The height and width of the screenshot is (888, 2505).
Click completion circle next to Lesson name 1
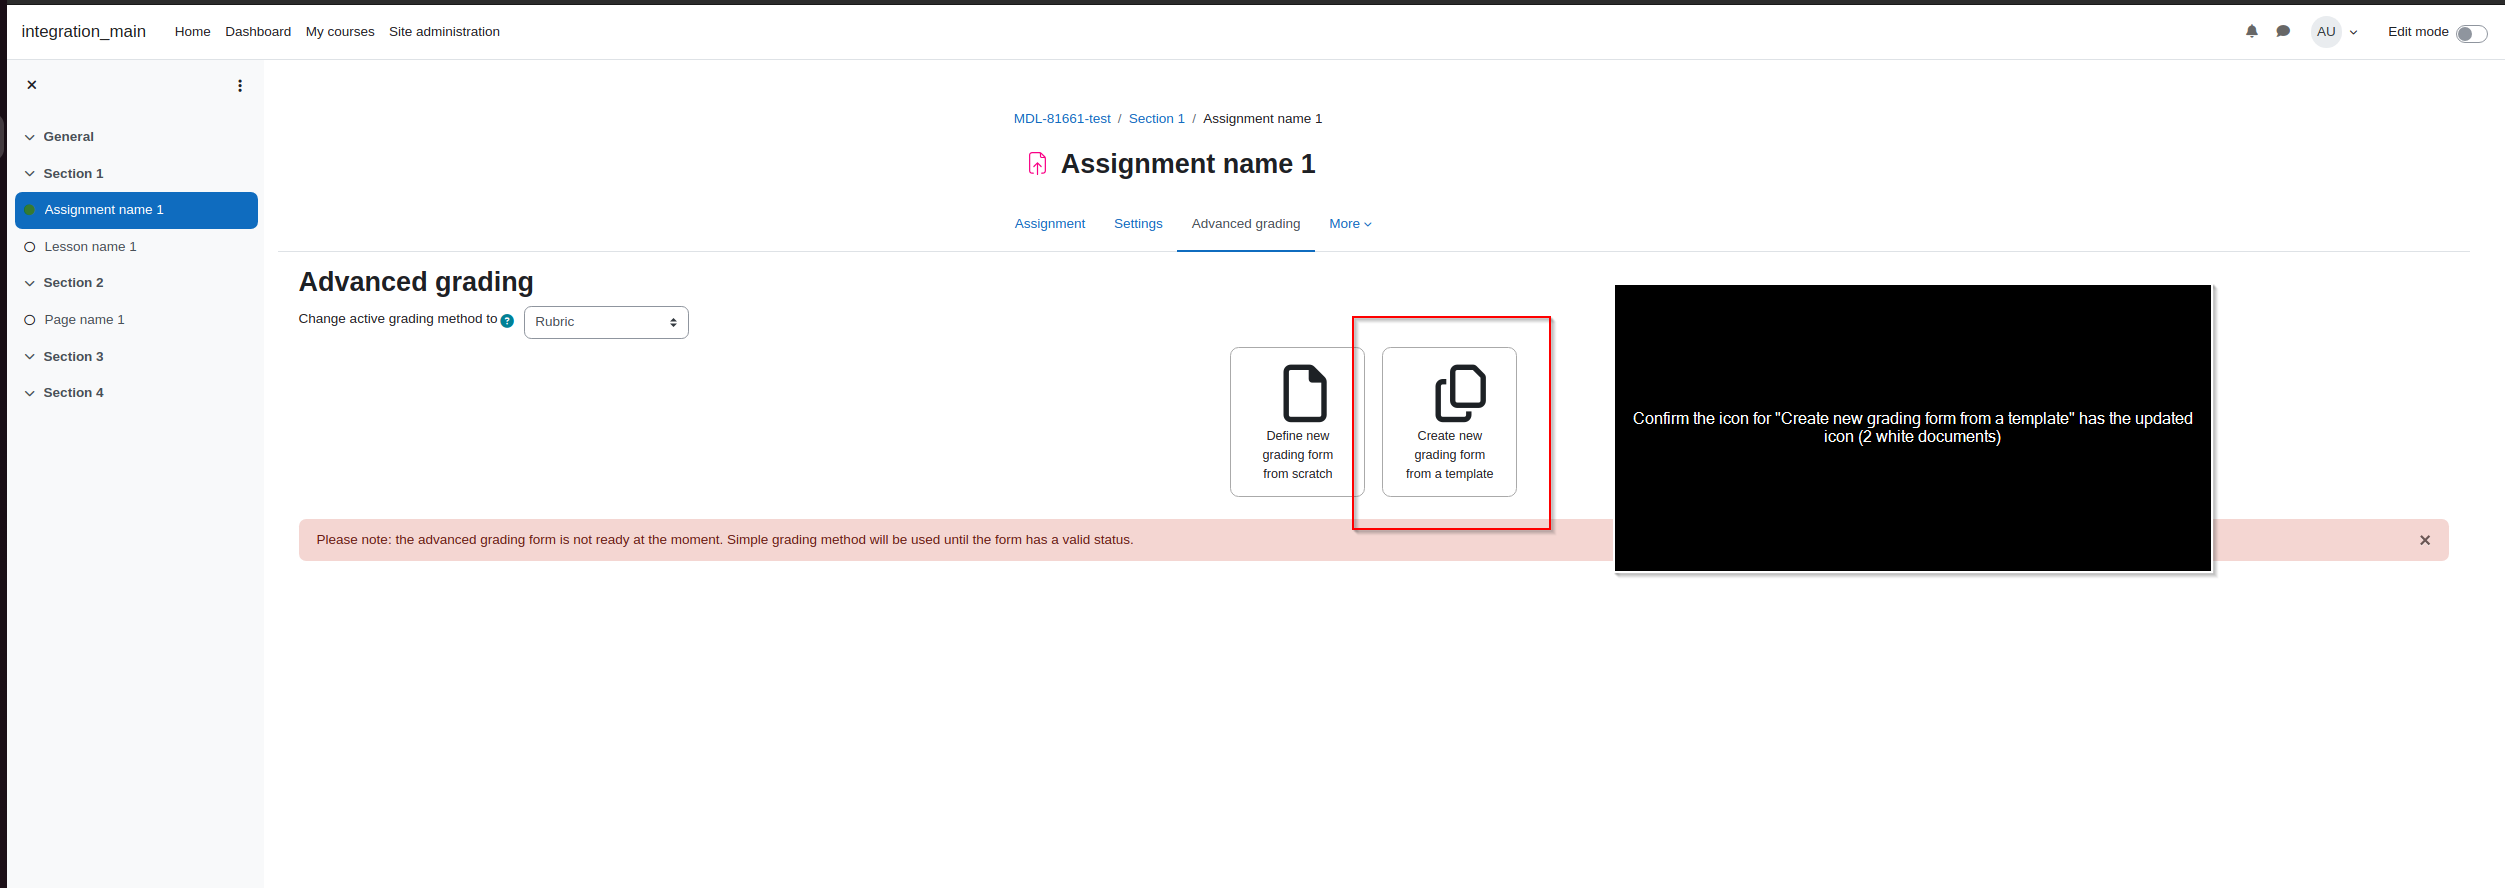pos(30,247)
